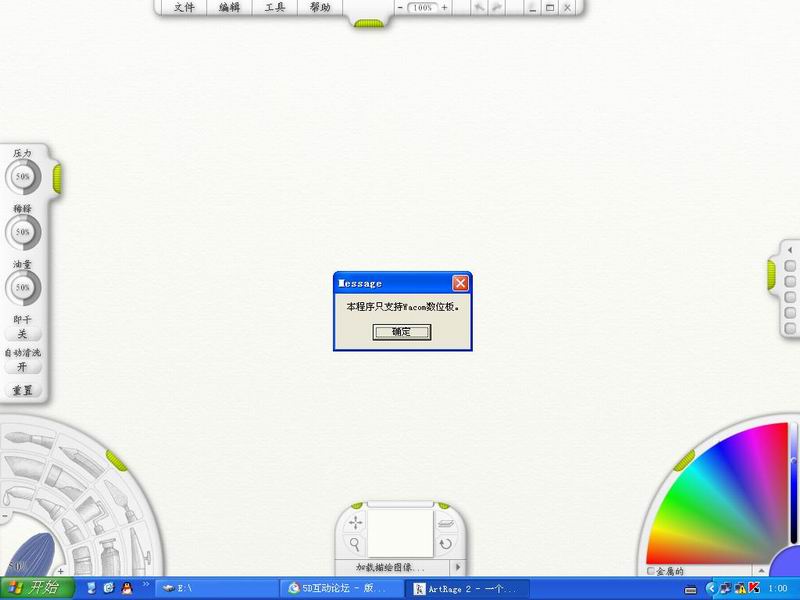
Task: Launch QQ penguin from quick launch
Action: click(127, 588)
